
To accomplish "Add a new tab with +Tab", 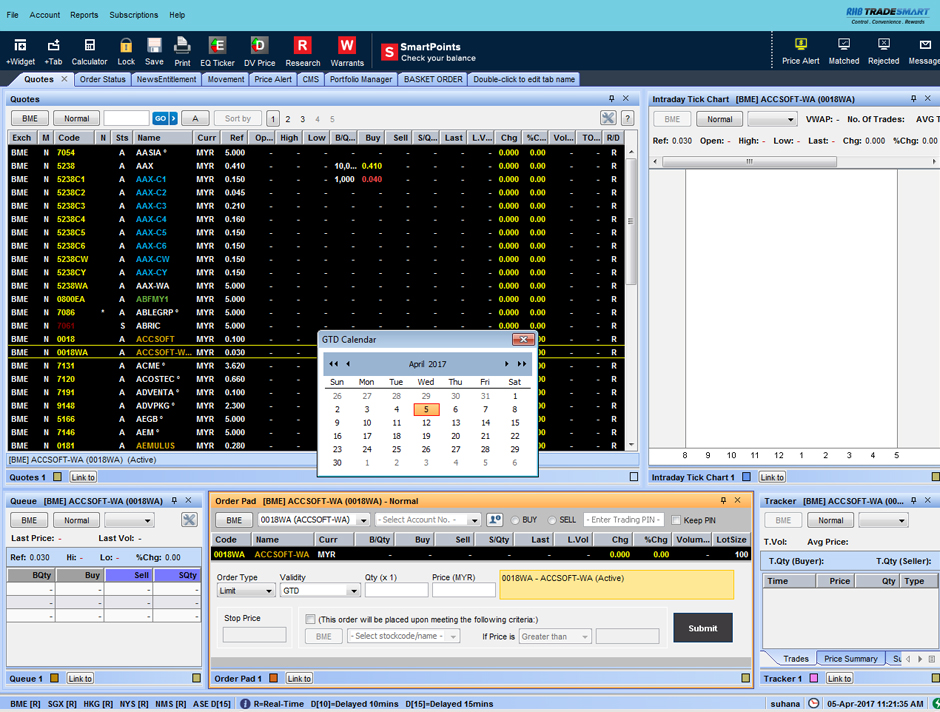I will click(53, 52).
